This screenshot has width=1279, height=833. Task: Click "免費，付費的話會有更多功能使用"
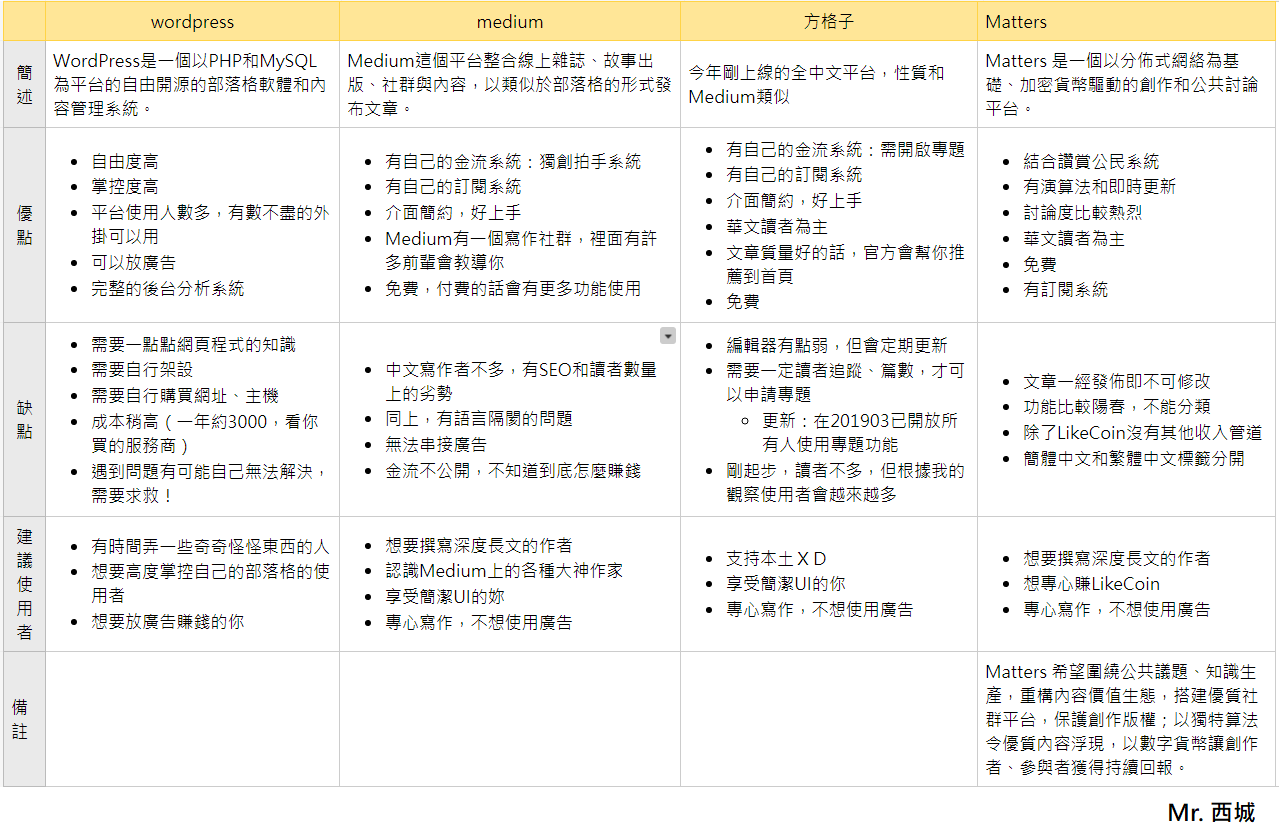[513, 289]
